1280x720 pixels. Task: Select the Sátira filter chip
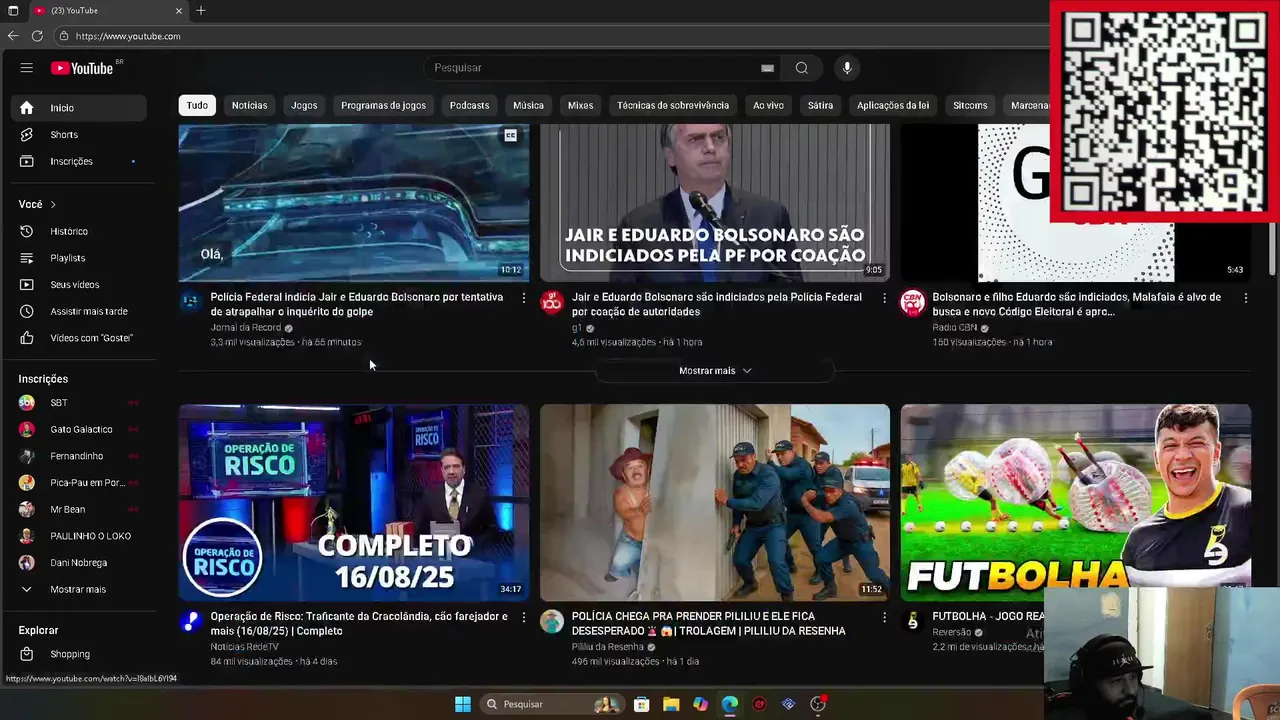820,105
